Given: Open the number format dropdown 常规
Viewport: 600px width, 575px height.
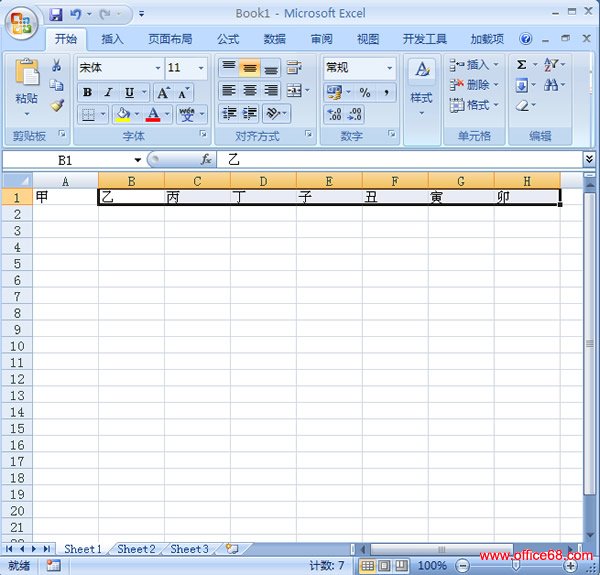Looking at the screenshot, I should pos(389,68).
